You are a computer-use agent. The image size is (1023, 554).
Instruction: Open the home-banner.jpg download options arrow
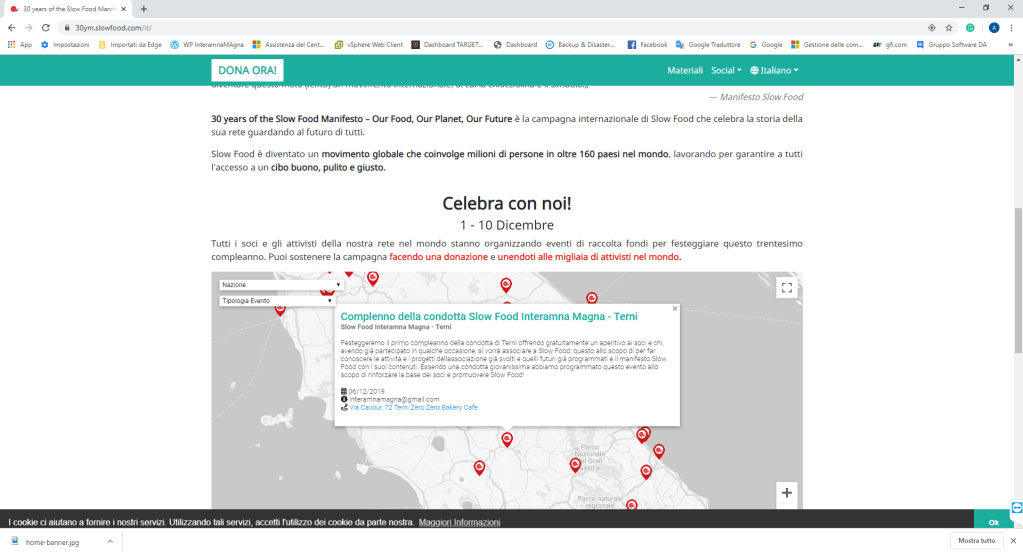112,541
